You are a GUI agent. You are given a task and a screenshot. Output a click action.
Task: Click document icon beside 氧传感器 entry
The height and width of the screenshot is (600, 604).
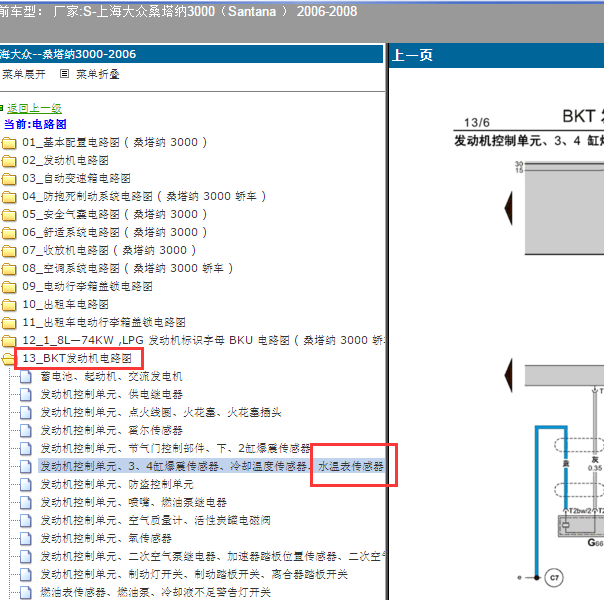click(x=26, y=538)
